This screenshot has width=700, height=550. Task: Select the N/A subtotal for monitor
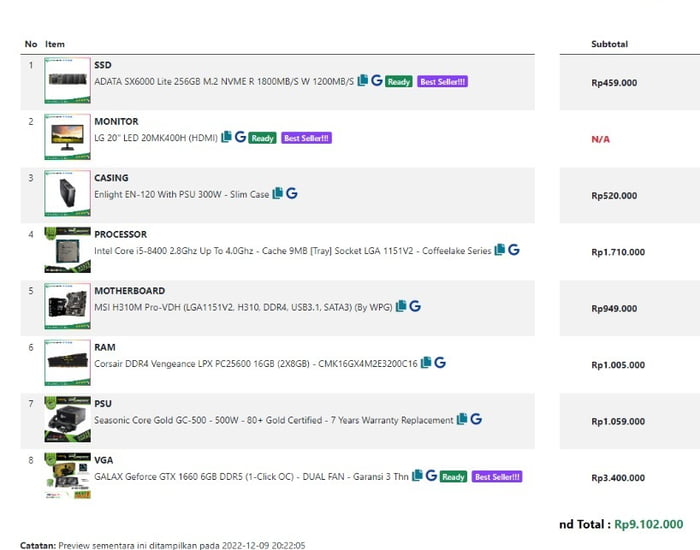point(600,139)
